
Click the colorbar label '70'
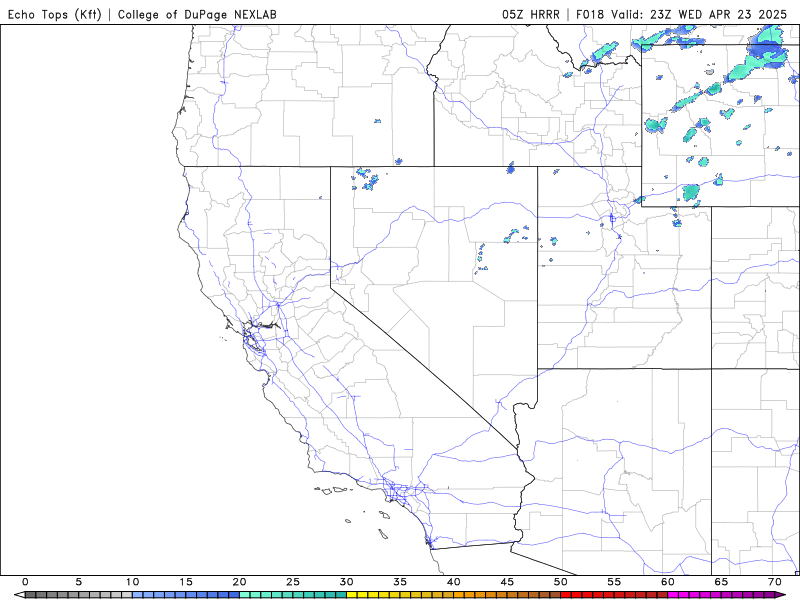pos(775,582)
